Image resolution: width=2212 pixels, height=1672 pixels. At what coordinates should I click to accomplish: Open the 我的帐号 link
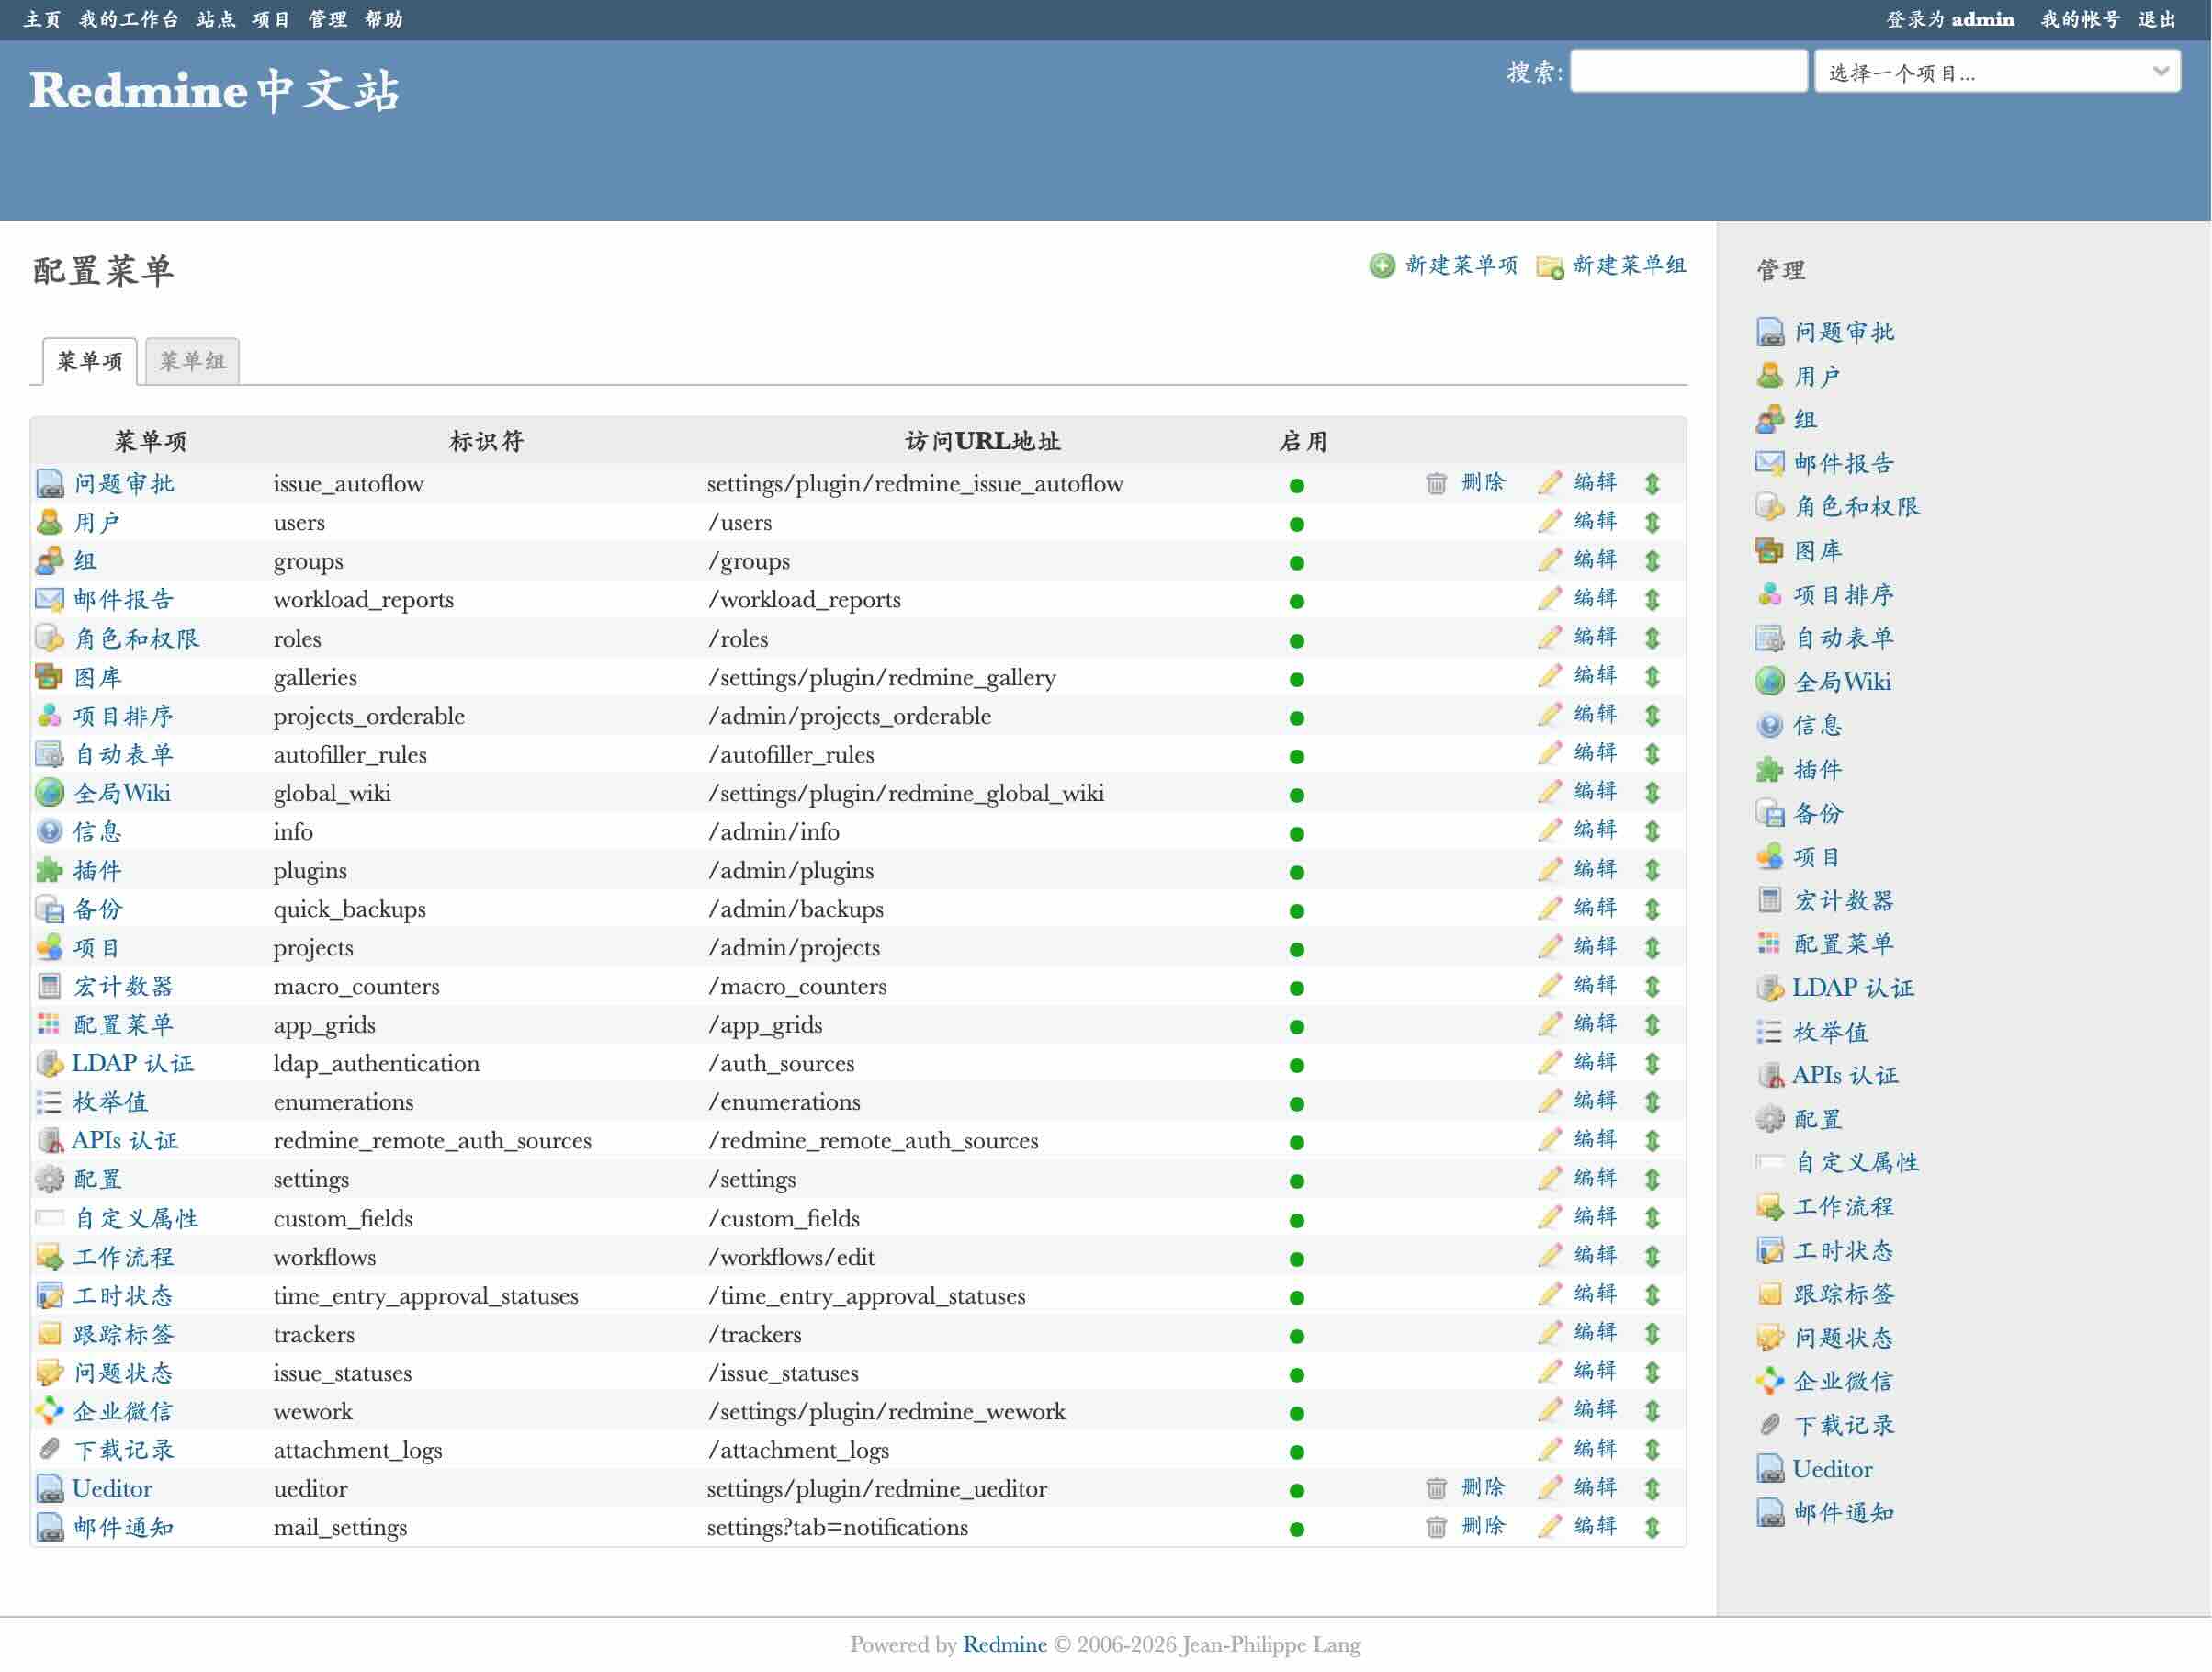[2080, 19]
